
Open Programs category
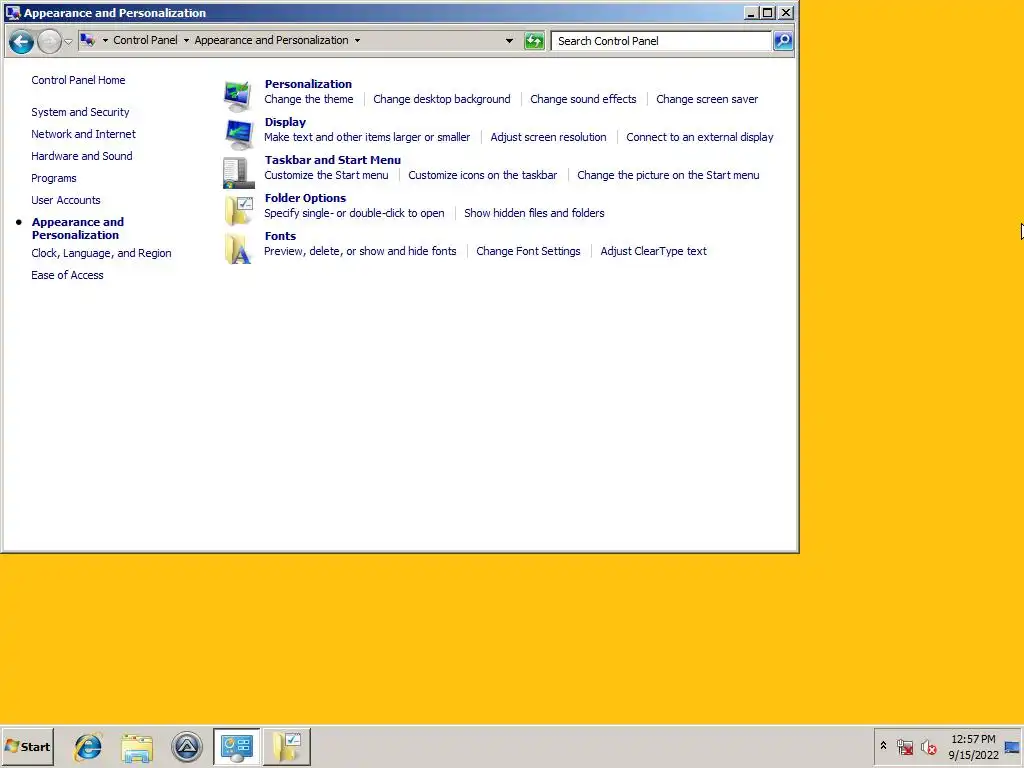[x=54, y=178]
